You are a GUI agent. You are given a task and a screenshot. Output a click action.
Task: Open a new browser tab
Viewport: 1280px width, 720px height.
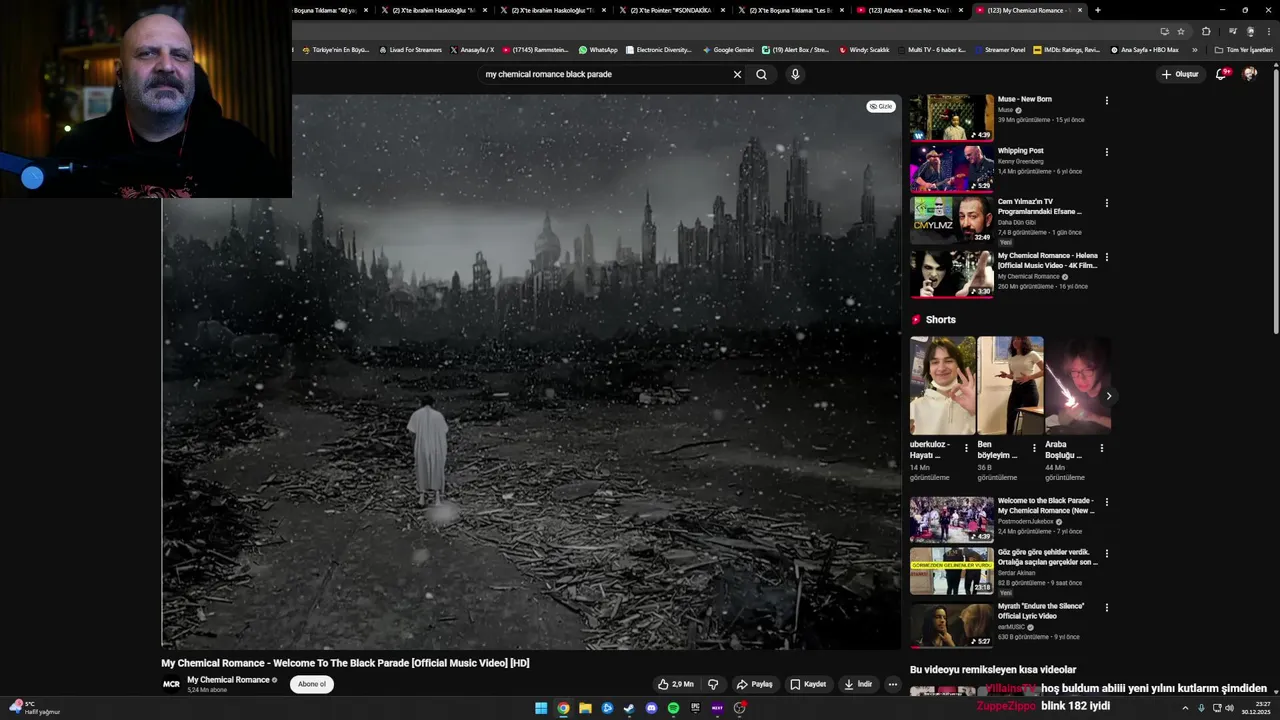pos(1097,10)
